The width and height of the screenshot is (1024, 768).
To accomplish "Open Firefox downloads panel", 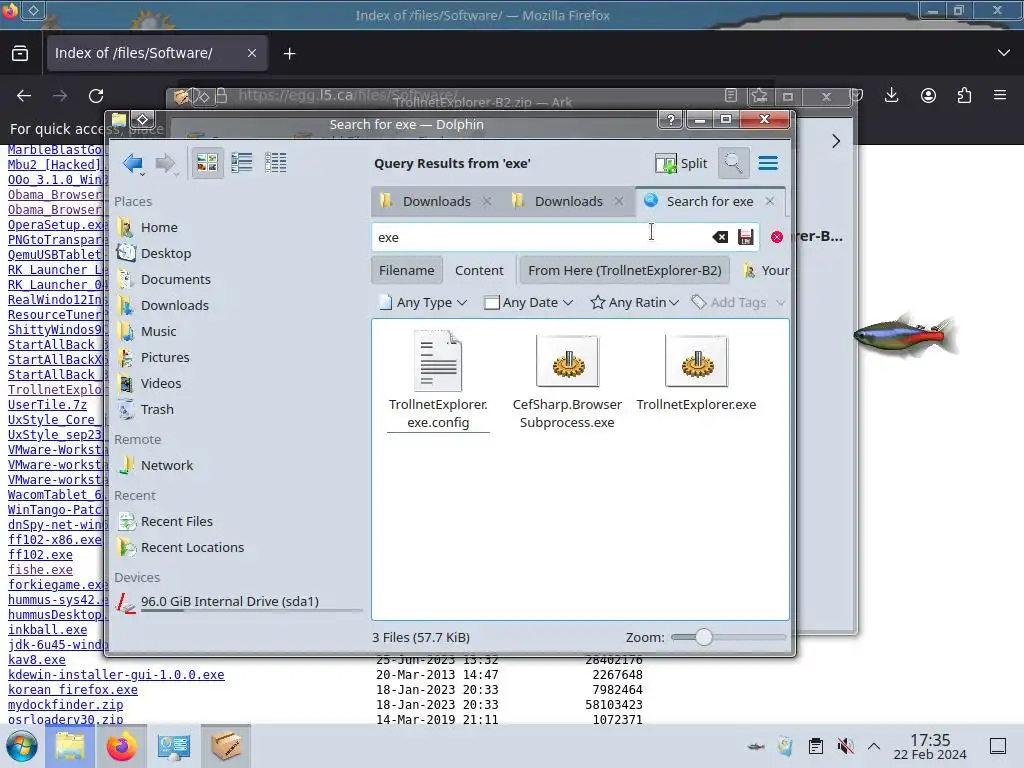I will click(x=891, y=96).
